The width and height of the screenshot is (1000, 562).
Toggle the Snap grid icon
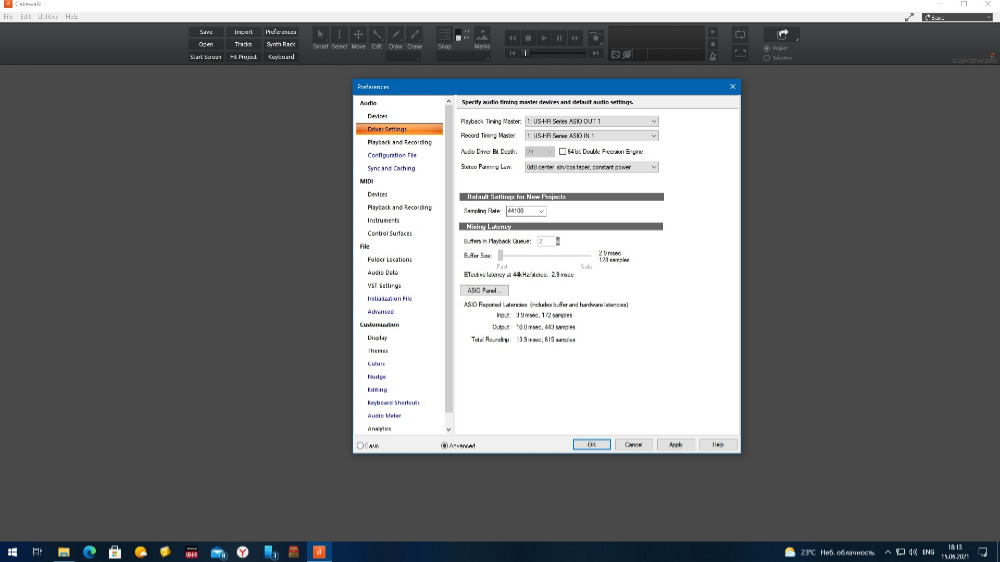[x=445, y=34]
